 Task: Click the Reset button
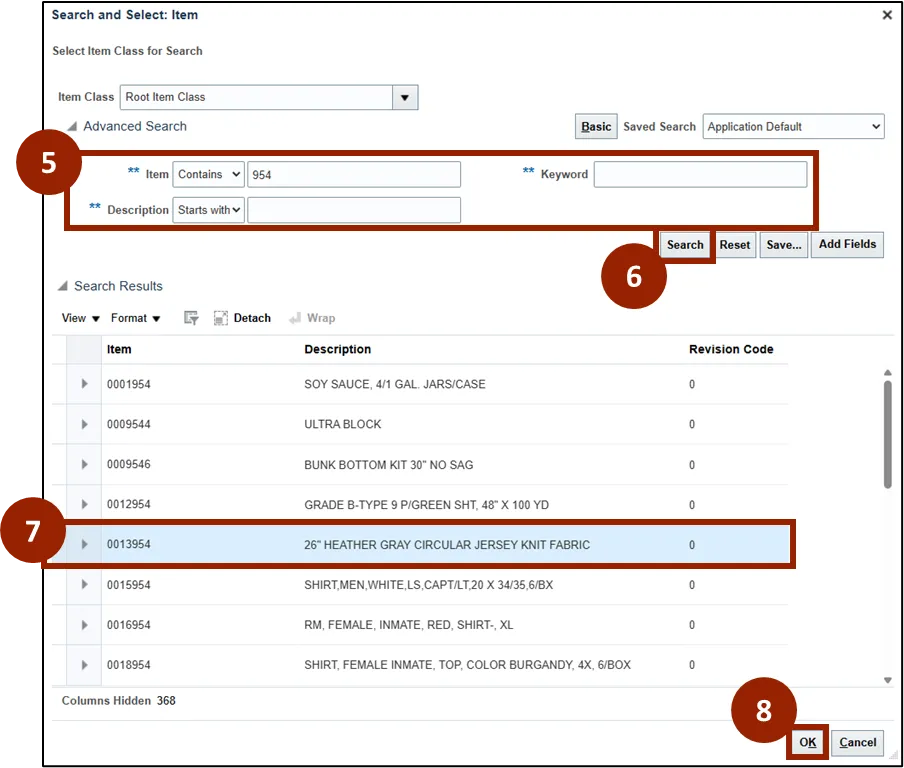(x=735, y=245)
